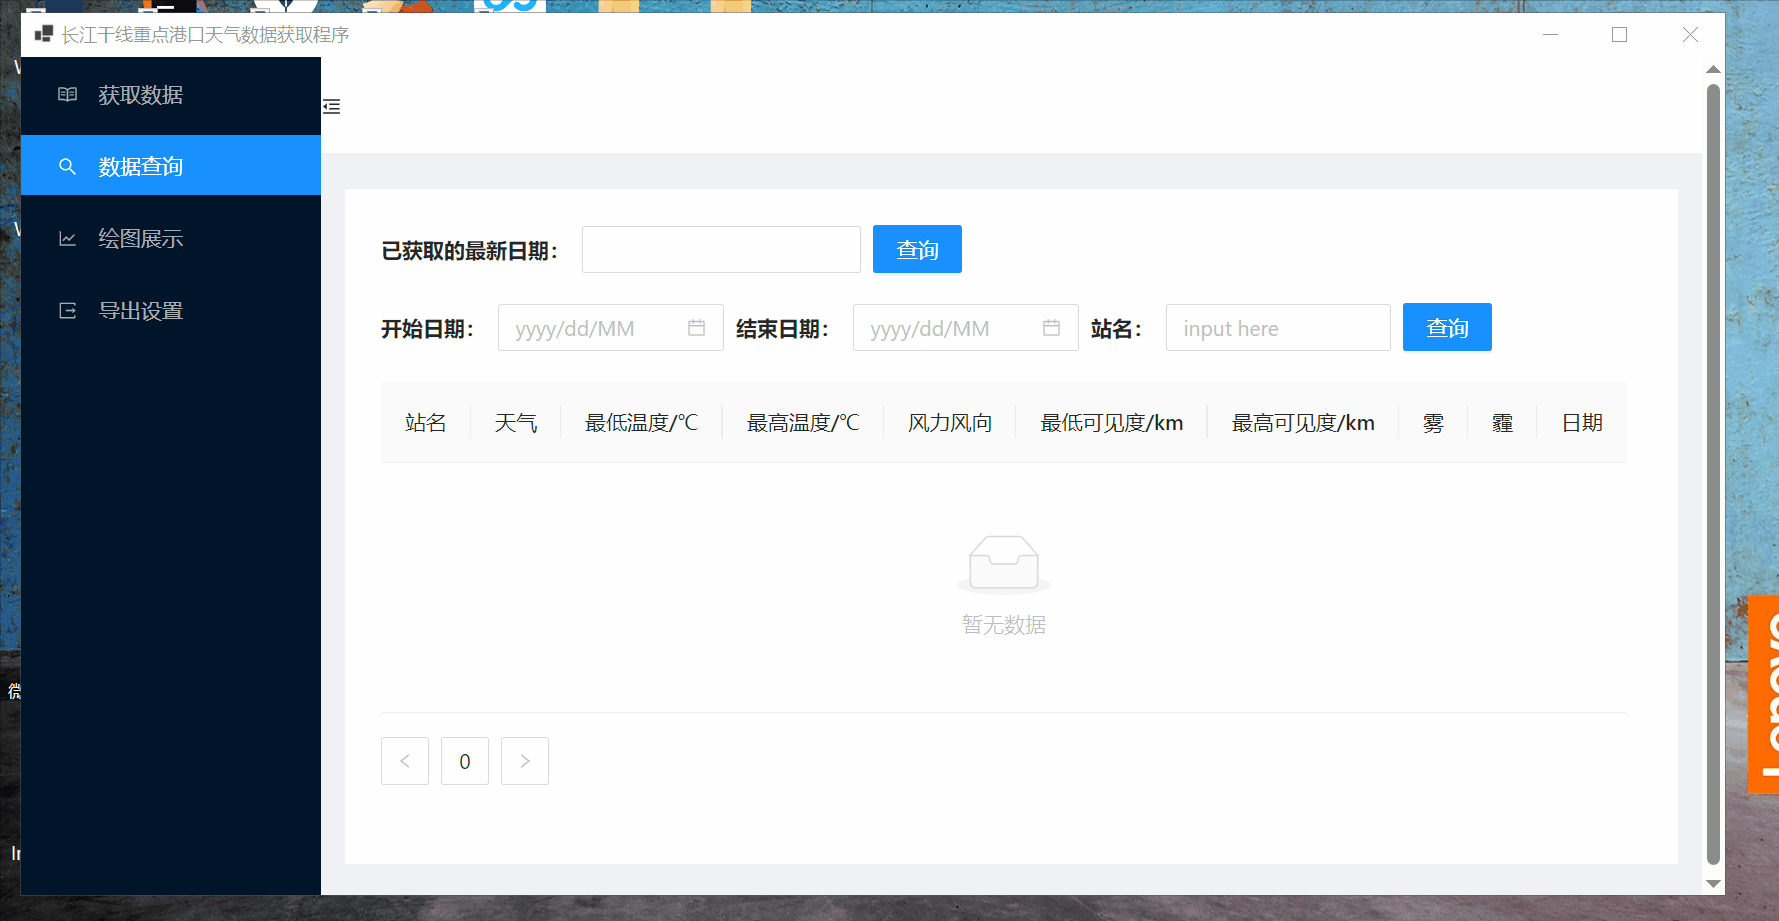This screenshot has height=921, width=1779.
Task: Click the 查询 button next to 站名
Action: tap(1446, 327)
